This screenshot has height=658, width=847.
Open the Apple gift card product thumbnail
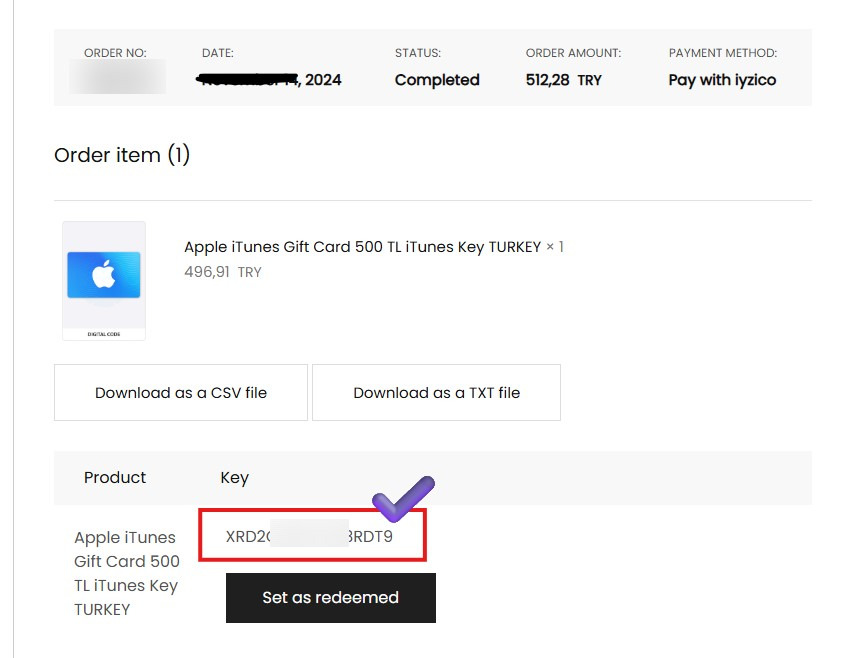(104, 280)
